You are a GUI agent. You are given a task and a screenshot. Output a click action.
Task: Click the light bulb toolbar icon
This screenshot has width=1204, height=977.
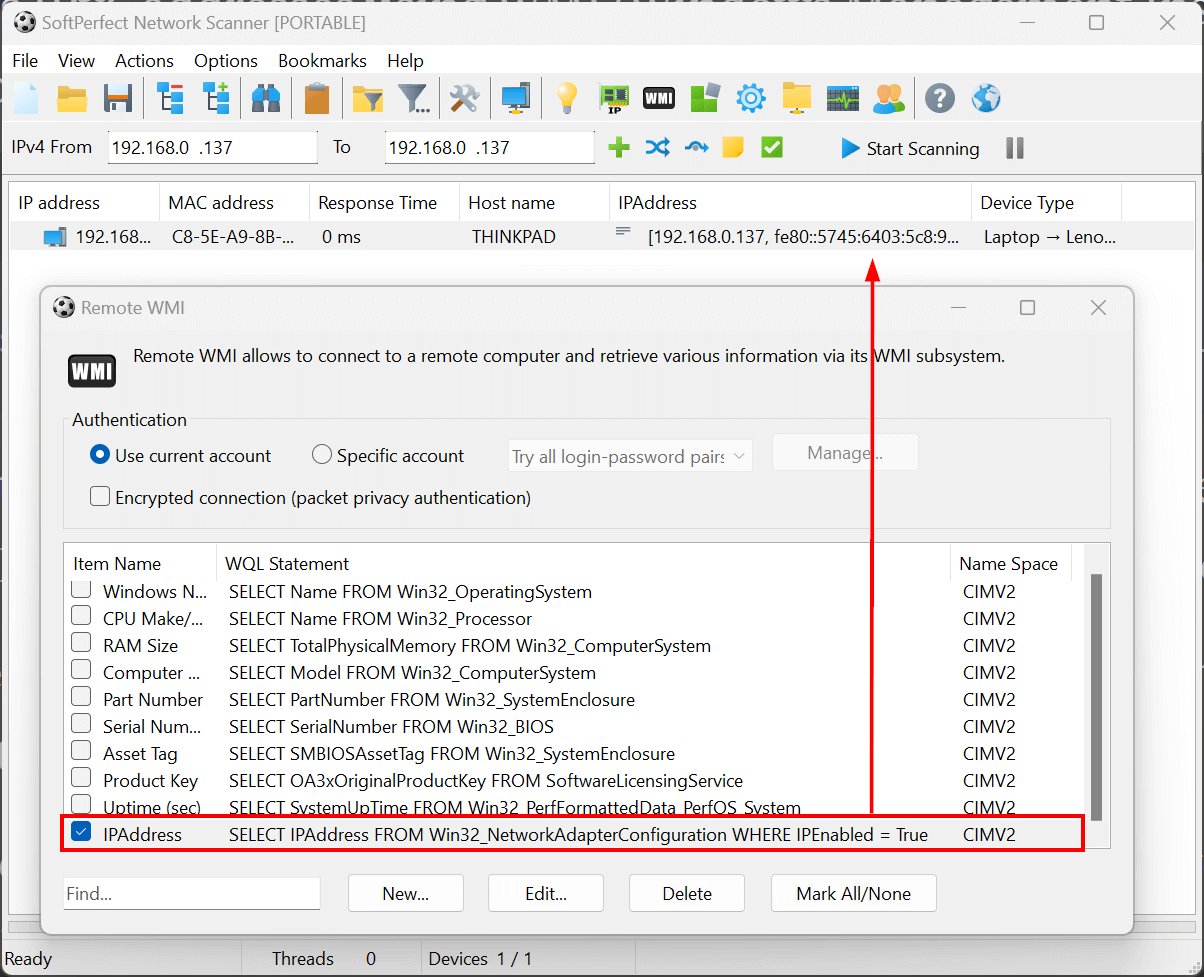[x=567, y=98]
